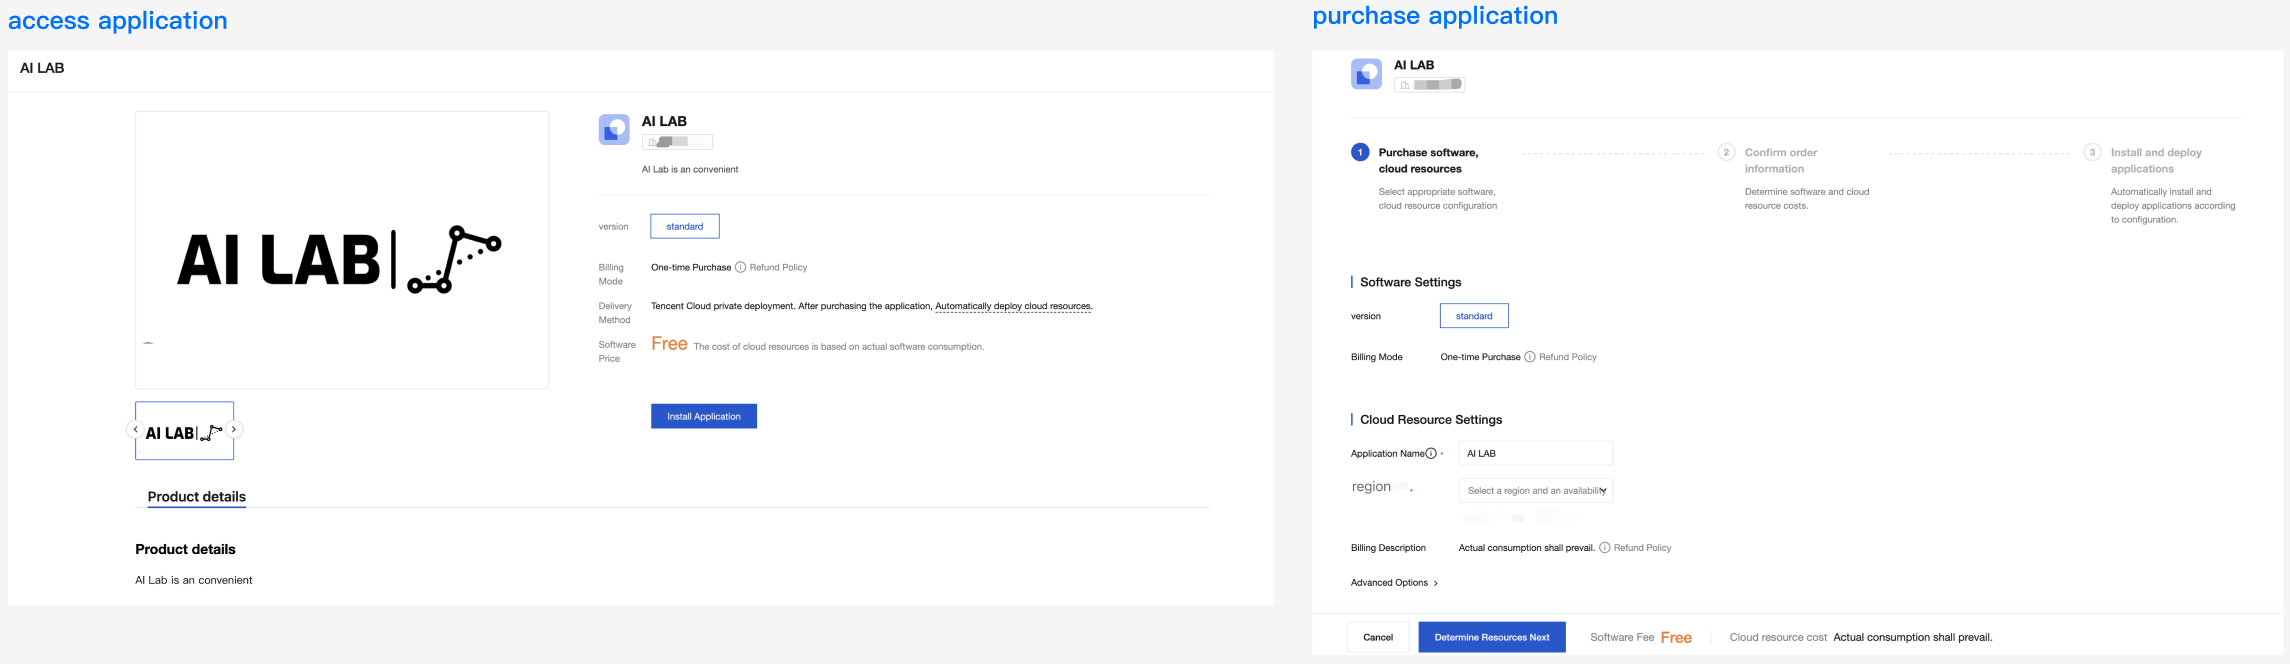Click the next arrow on the thumbnail carousel
This screenshot has width=2290, height=664.
tap(234, 430)
